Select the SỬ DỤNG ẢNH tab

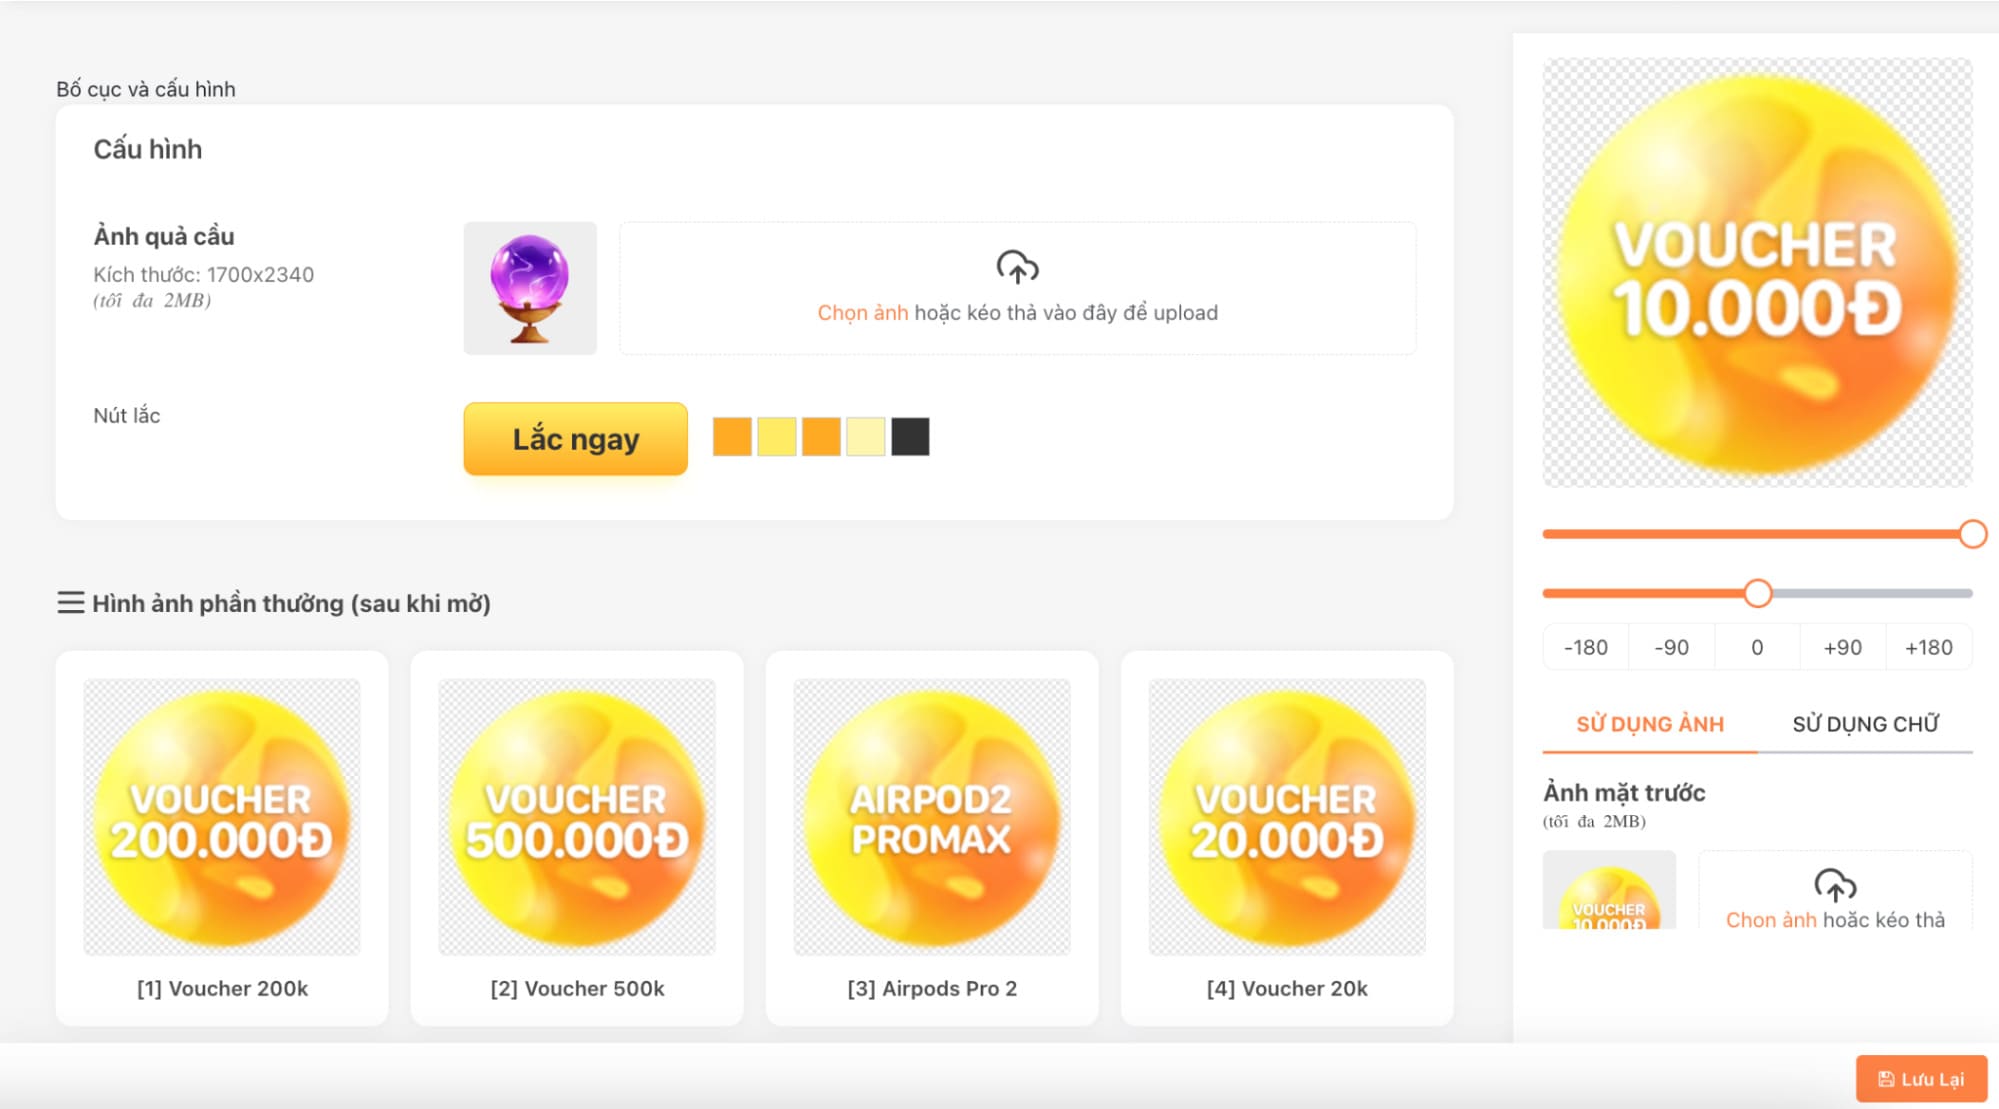point(1650,724)
